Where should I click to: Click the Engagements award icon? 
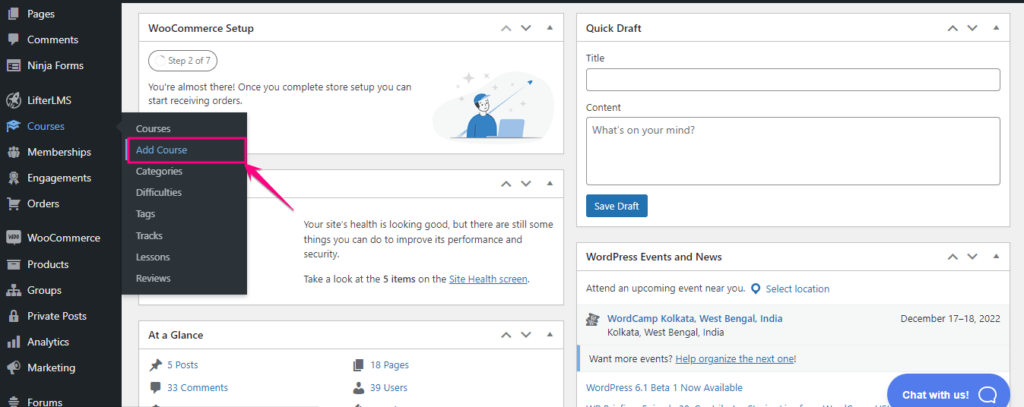click(x=13, y=178)
